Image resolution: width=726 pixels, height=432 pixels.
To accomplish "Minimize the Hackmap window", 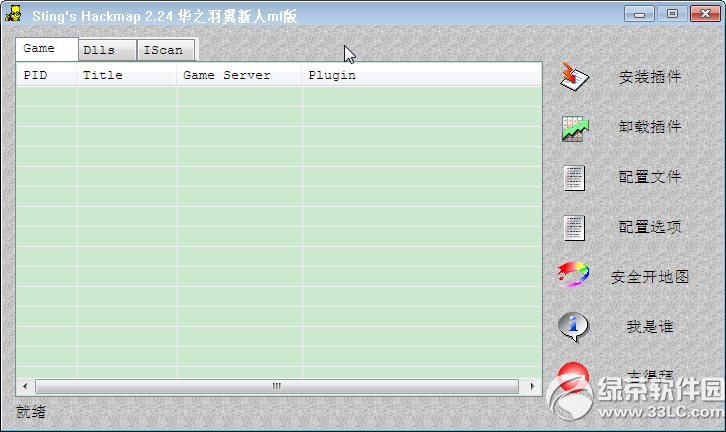I will 642,14.
